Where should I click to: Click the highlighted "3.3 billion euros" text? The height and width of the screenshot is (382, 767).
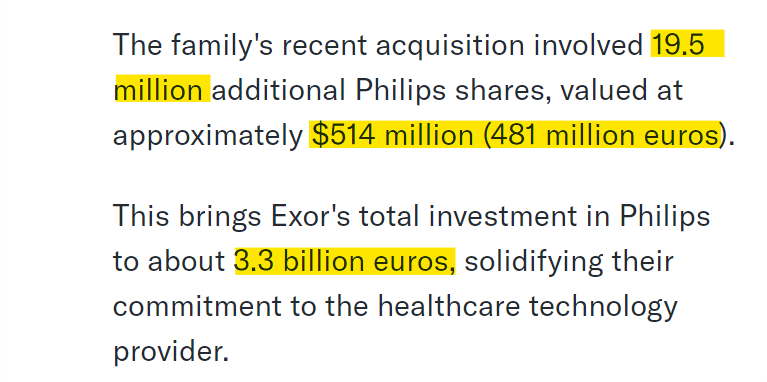click(x=344, y=262)
